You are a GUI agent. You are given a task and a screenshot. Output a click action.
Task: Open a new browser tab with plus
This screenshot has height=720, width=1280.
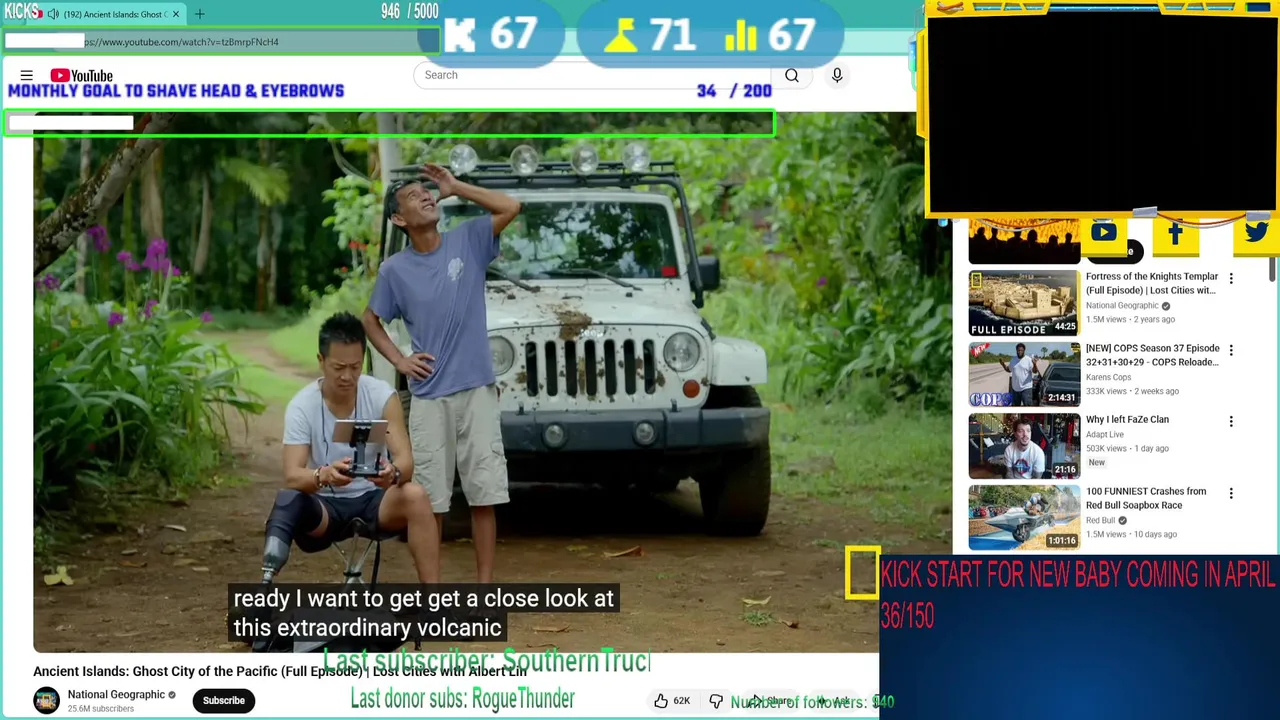pos(199,14)
